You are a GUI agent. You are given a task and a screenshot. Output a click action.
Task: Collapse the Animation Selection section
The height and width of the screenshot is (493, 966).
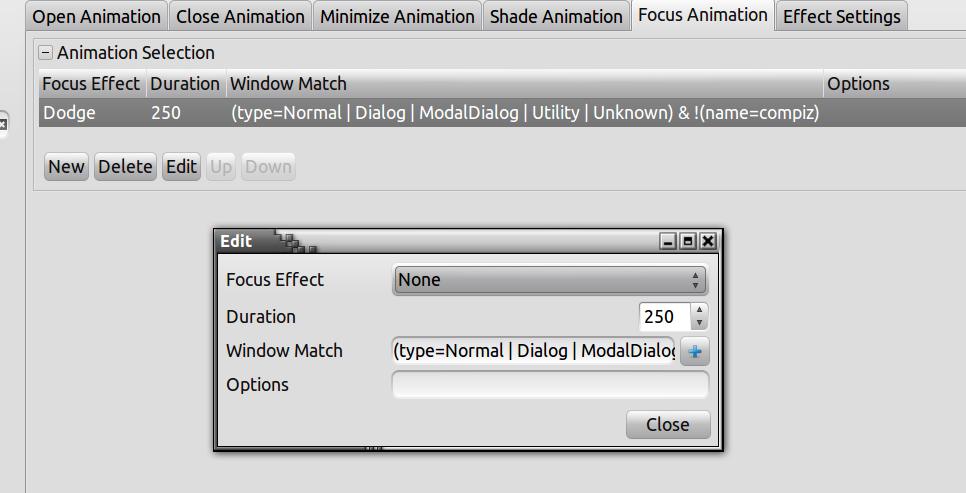(45, 52)
